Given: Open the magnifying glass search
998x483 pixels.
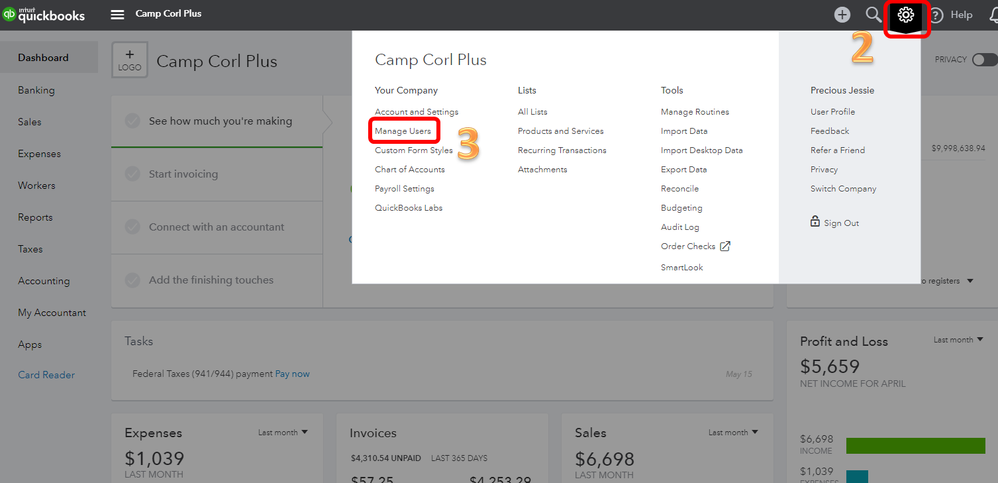Looking at the screenshot, I should (873, 15).
